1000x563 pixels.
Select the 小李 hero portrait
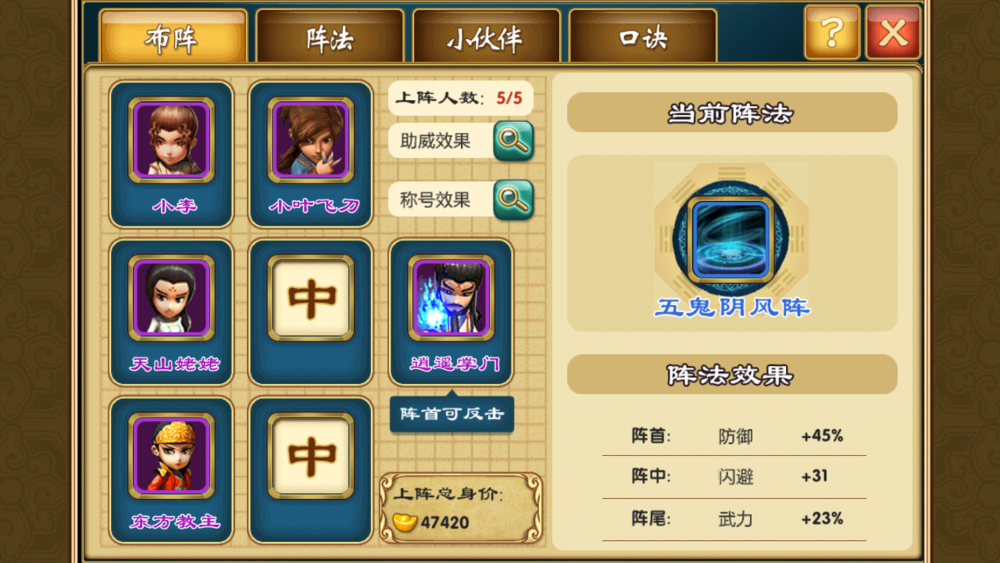pos(171,140)
